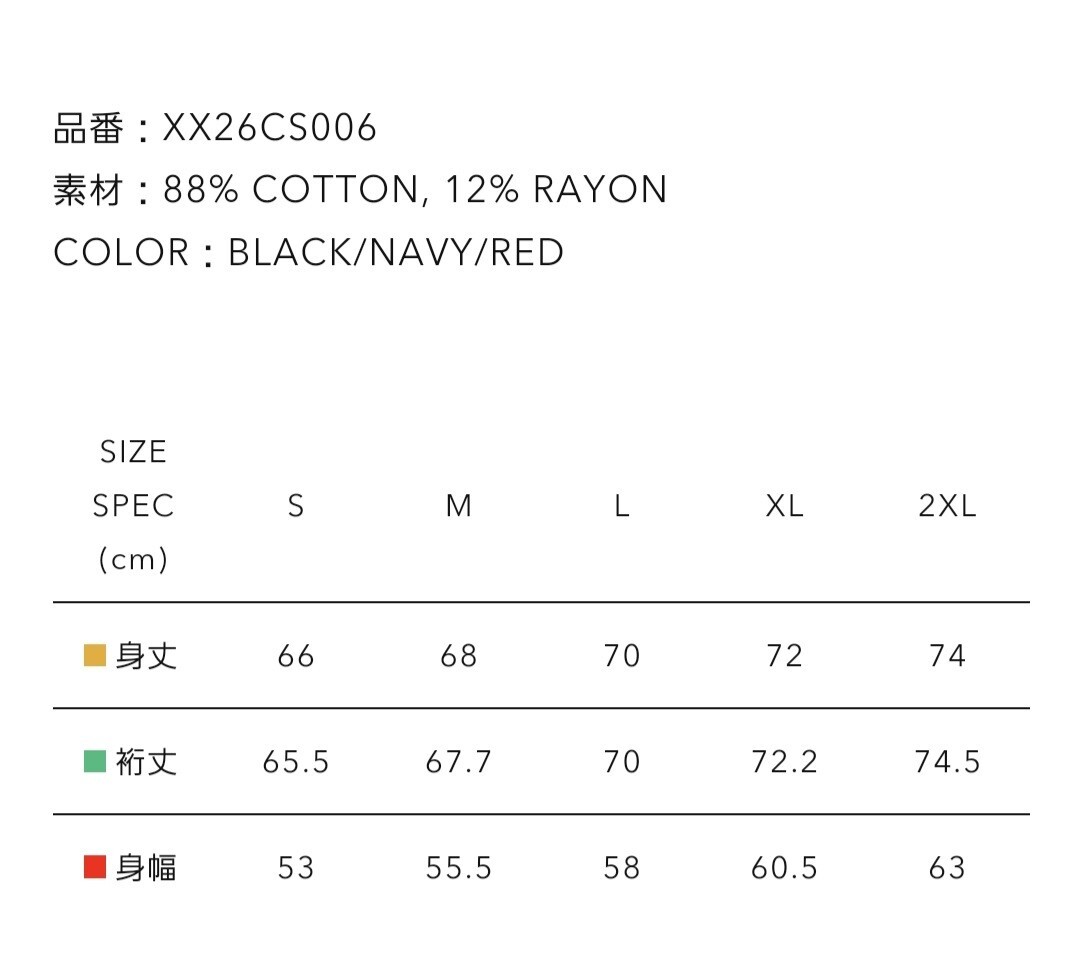Image resolution: width=1080 pixels, height=972 pixels.
Task: Click the 65.5 value in 裄丈 row
Action: point(296,762)
